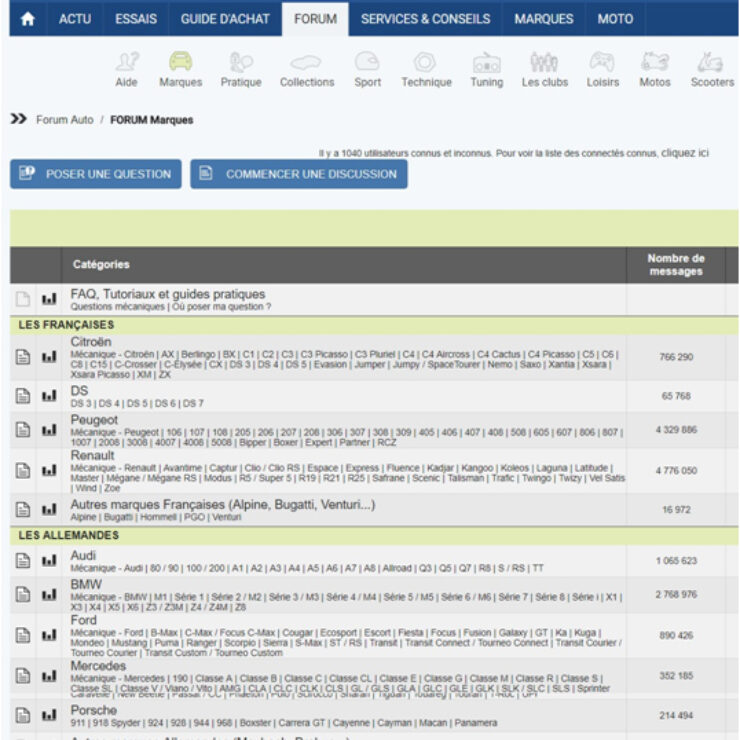Open the ACTU menu
Viewport: 740px width, 740px height.
75,19
